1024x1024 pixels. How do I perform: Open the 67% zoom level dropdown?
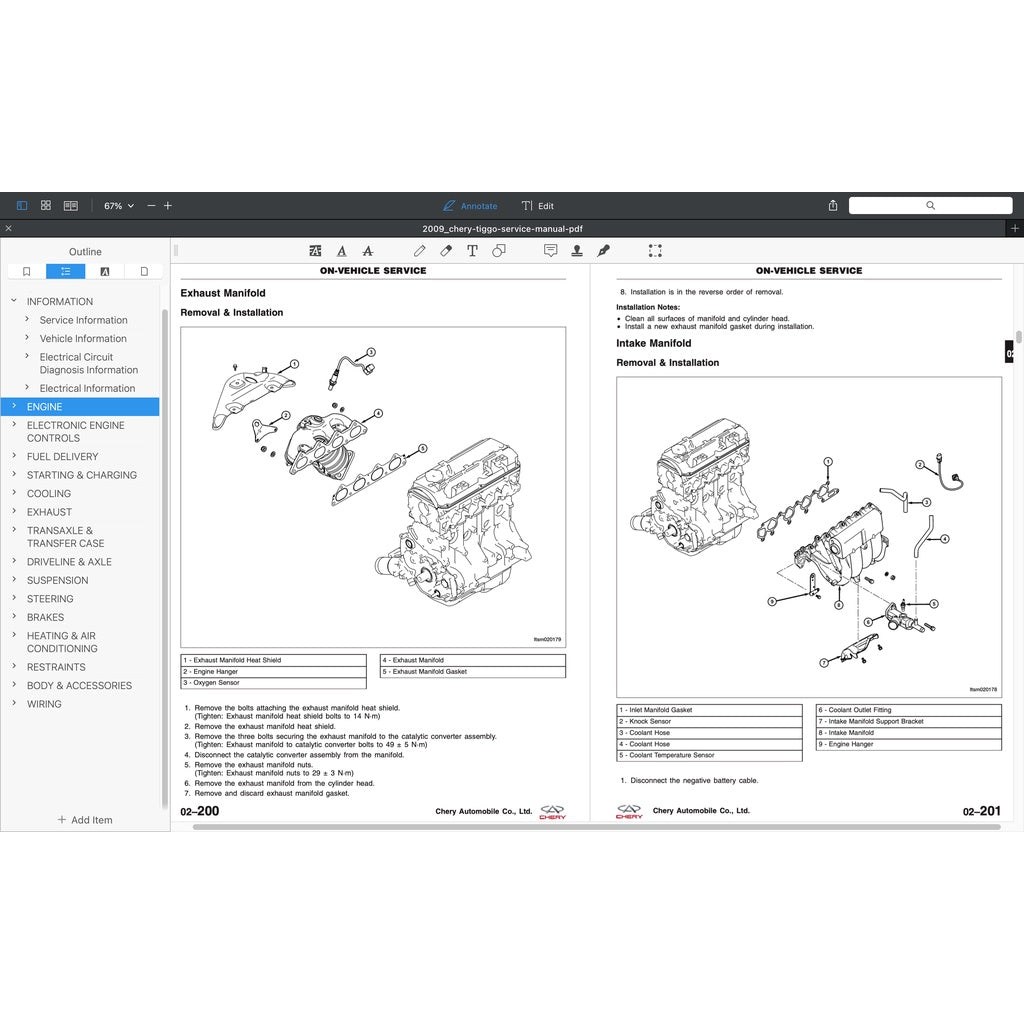click(117, 205)
